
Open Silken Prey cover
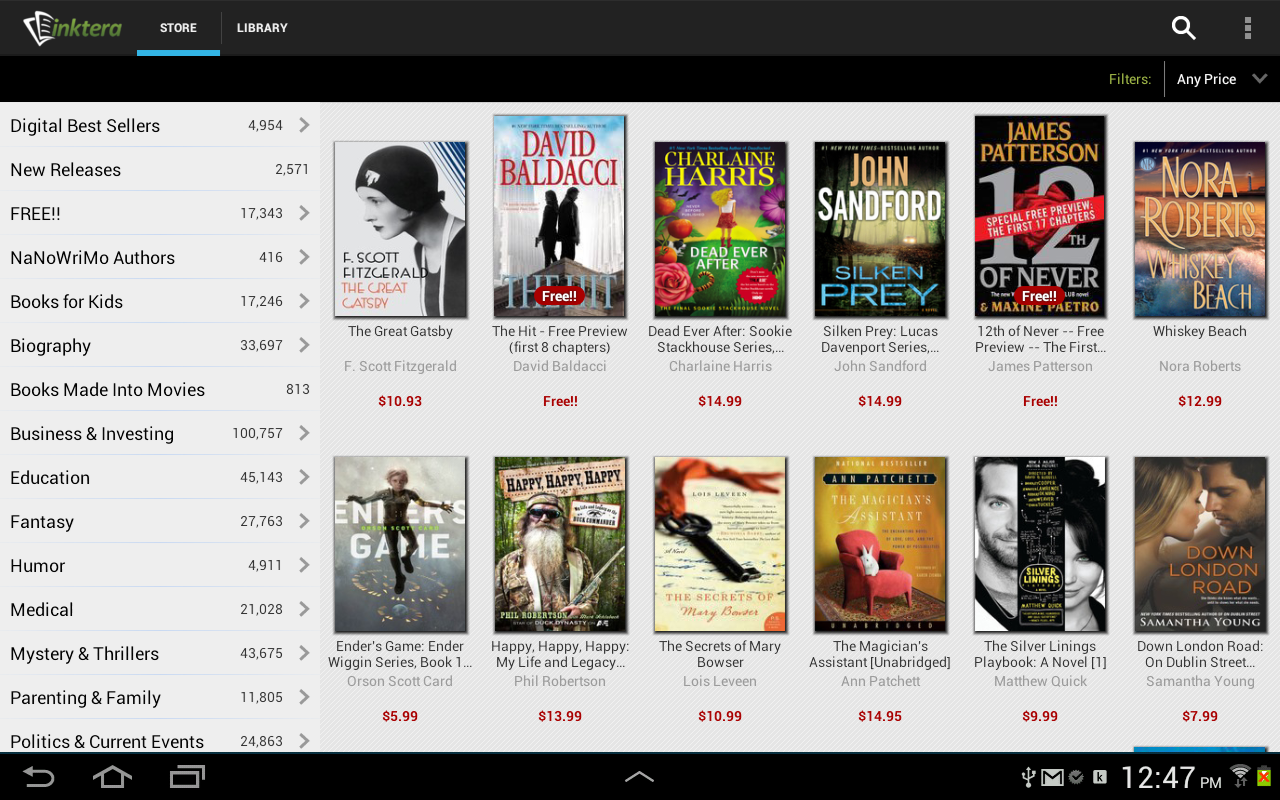pos(880,229)
